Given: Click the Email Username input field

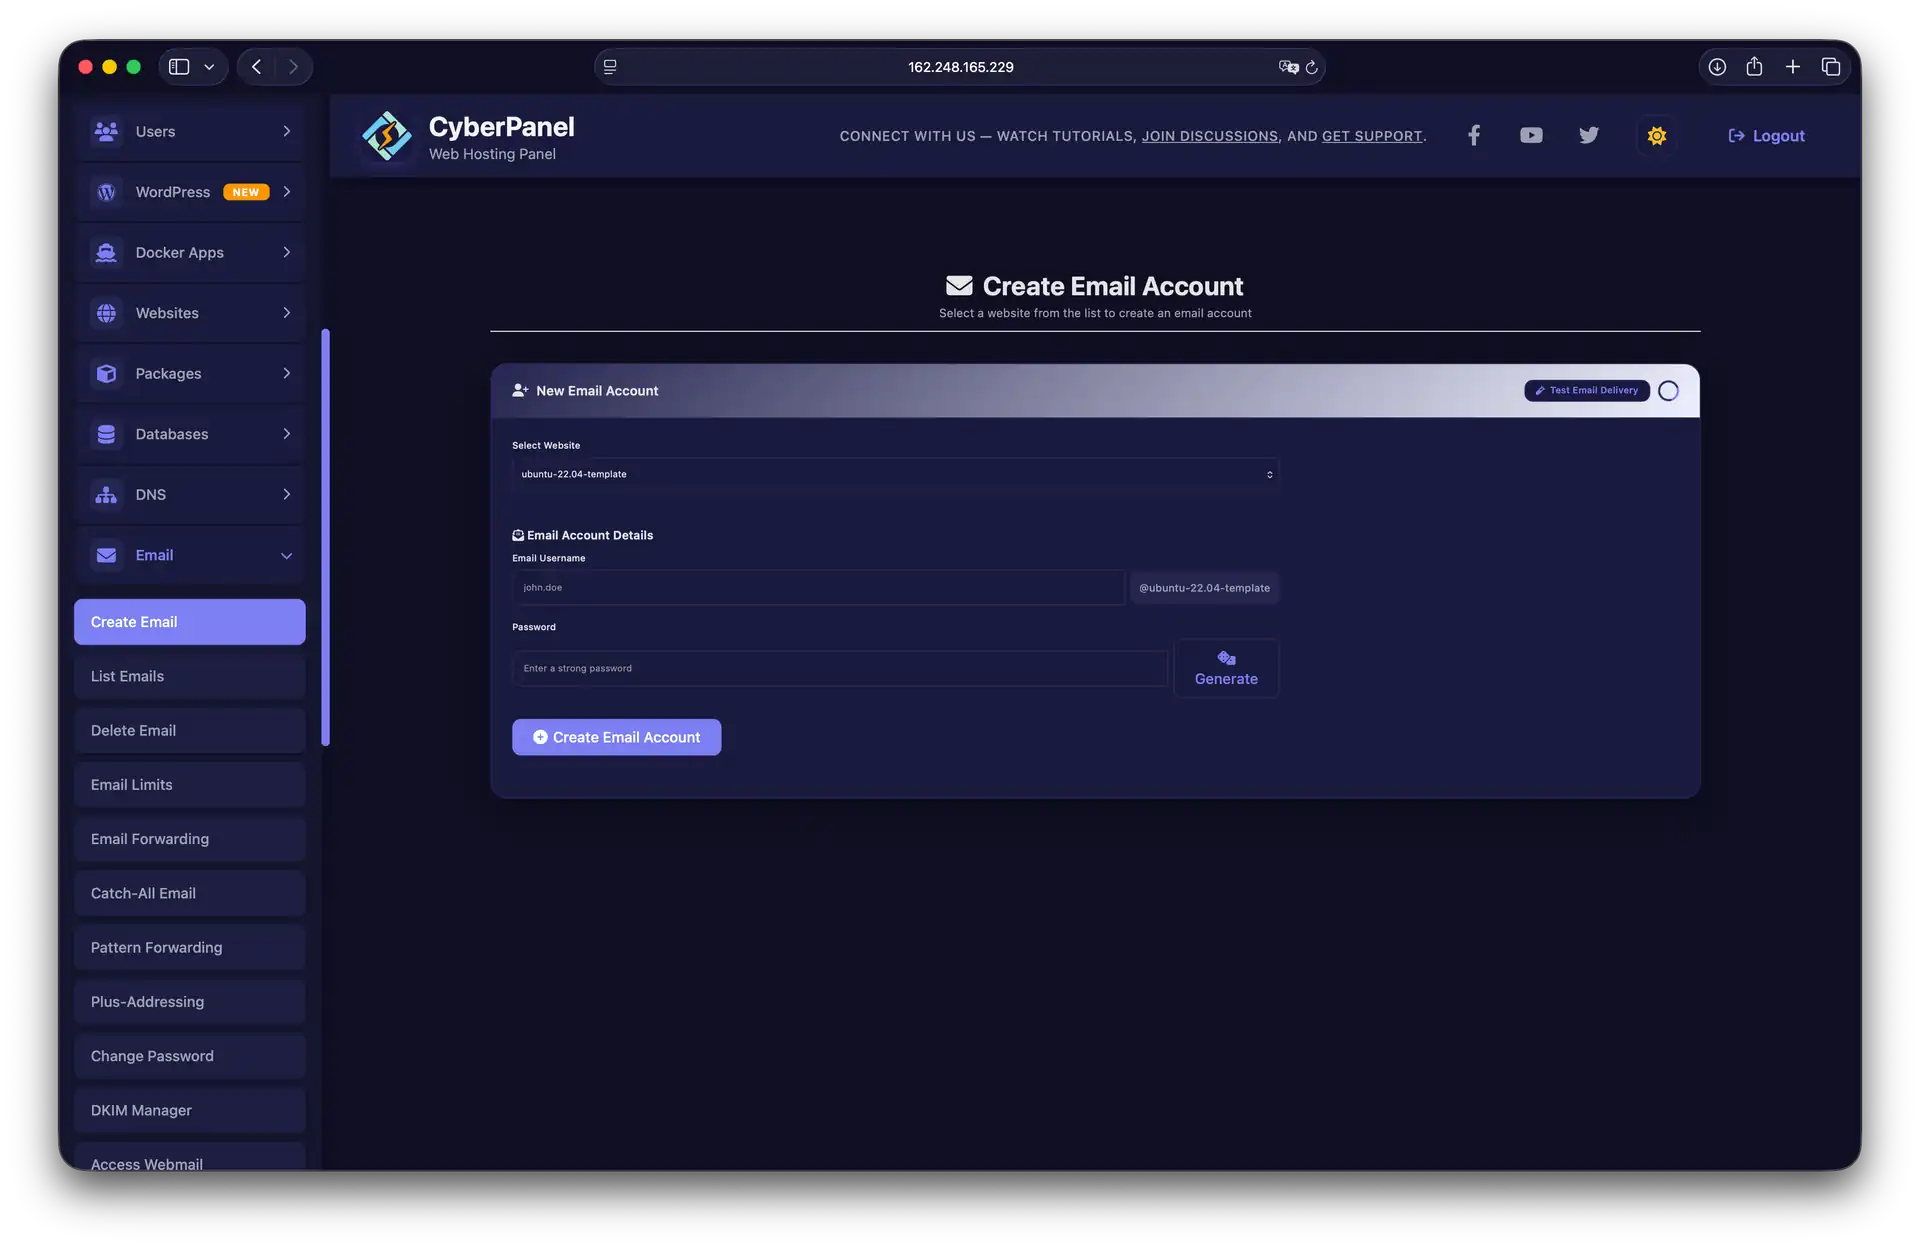Looking at the screenshot, I should 818,588.
